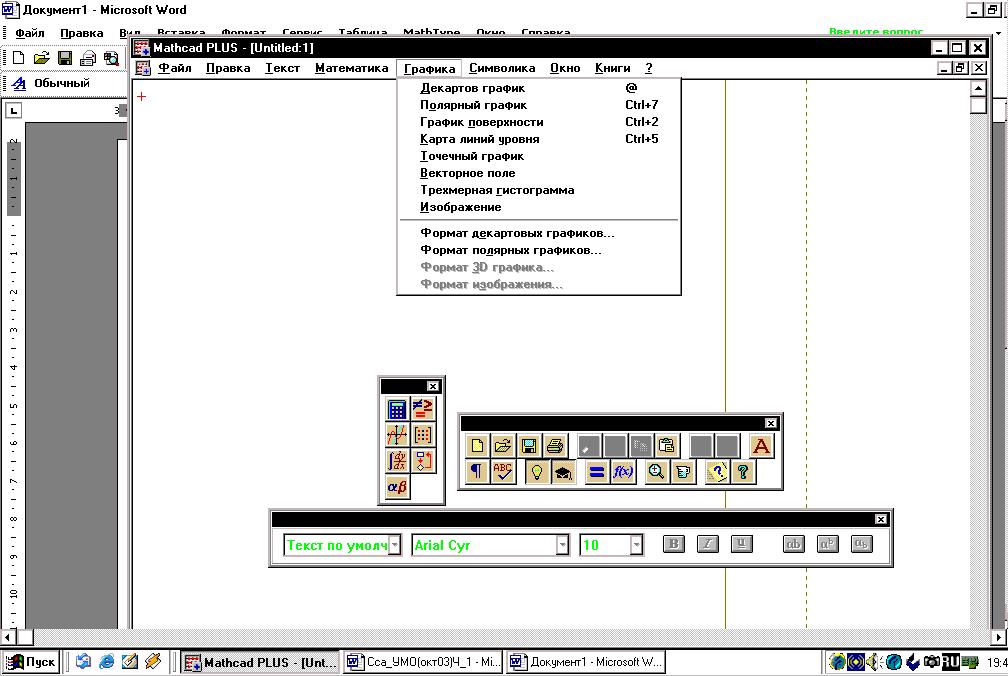
Task: Click the context help arrow-question icon
Action: [717, 472]
